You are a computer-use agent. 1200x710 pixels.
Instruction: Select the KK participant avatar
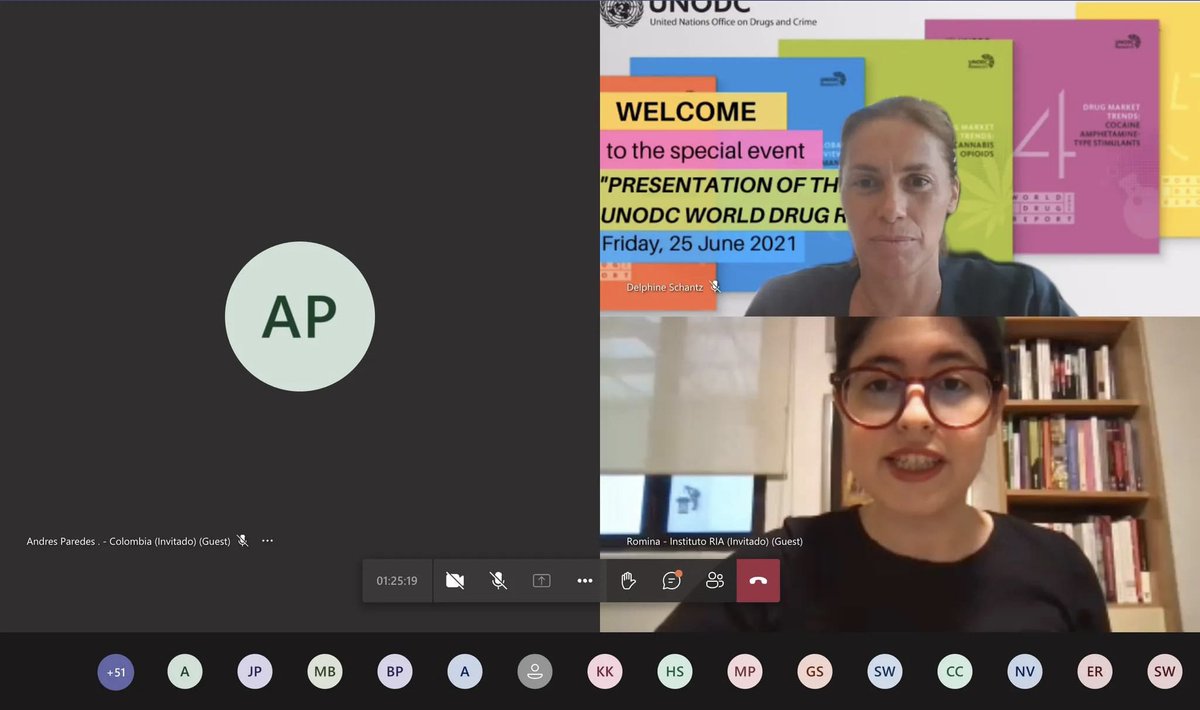(x=605, y=672)
